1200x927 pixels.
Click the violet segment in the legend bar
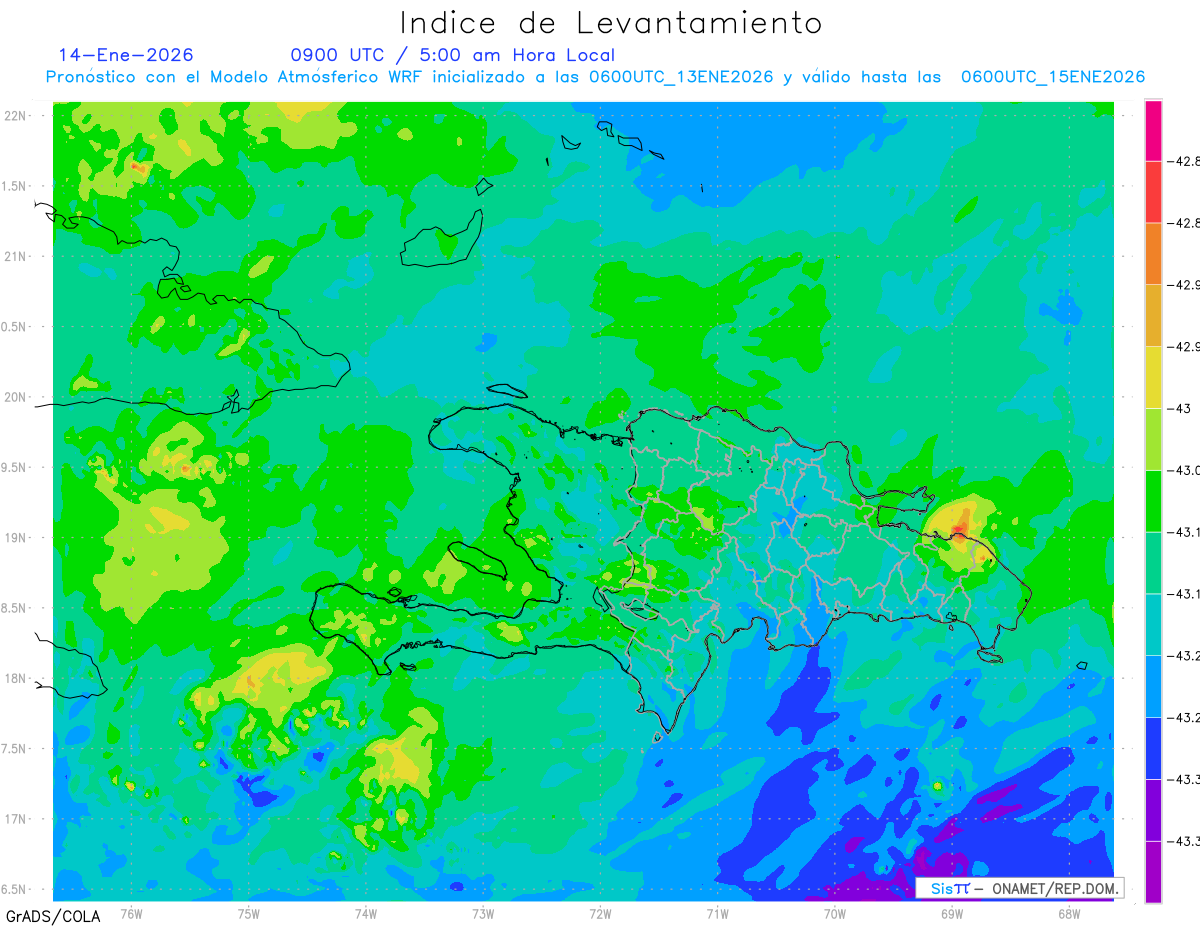click(x=1153, y=810)
